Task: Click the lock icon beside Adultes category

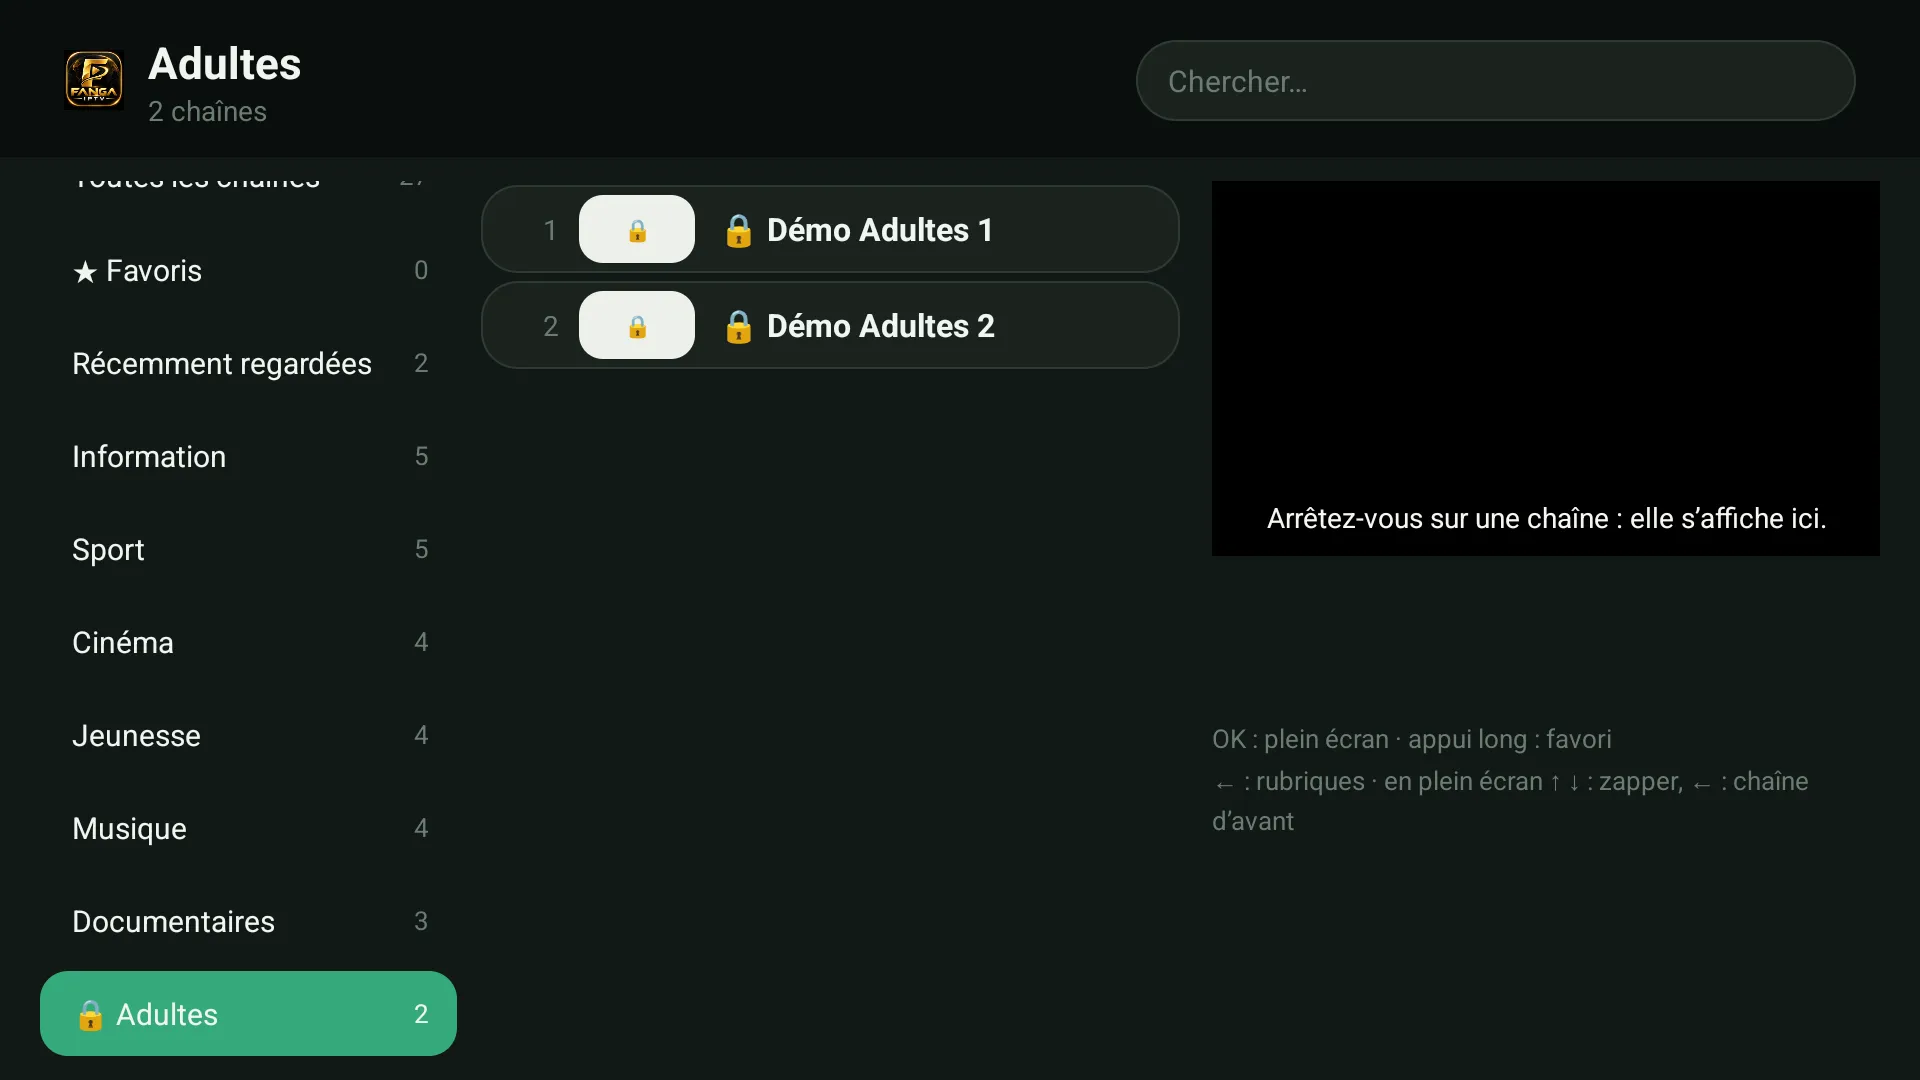Action: pyautogui.click(x=90, y=1014)
